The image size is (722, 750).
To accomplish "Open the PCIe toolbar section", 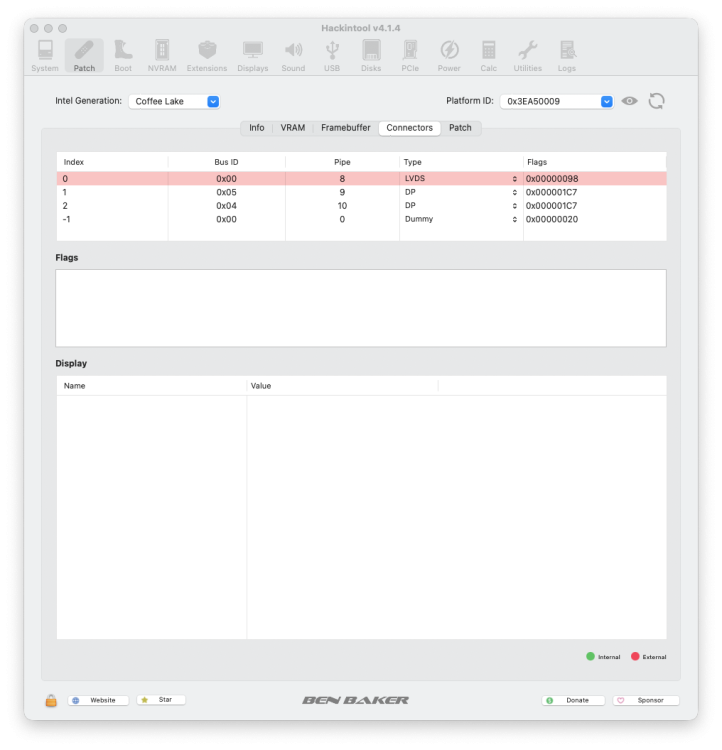I will (410, 56).
